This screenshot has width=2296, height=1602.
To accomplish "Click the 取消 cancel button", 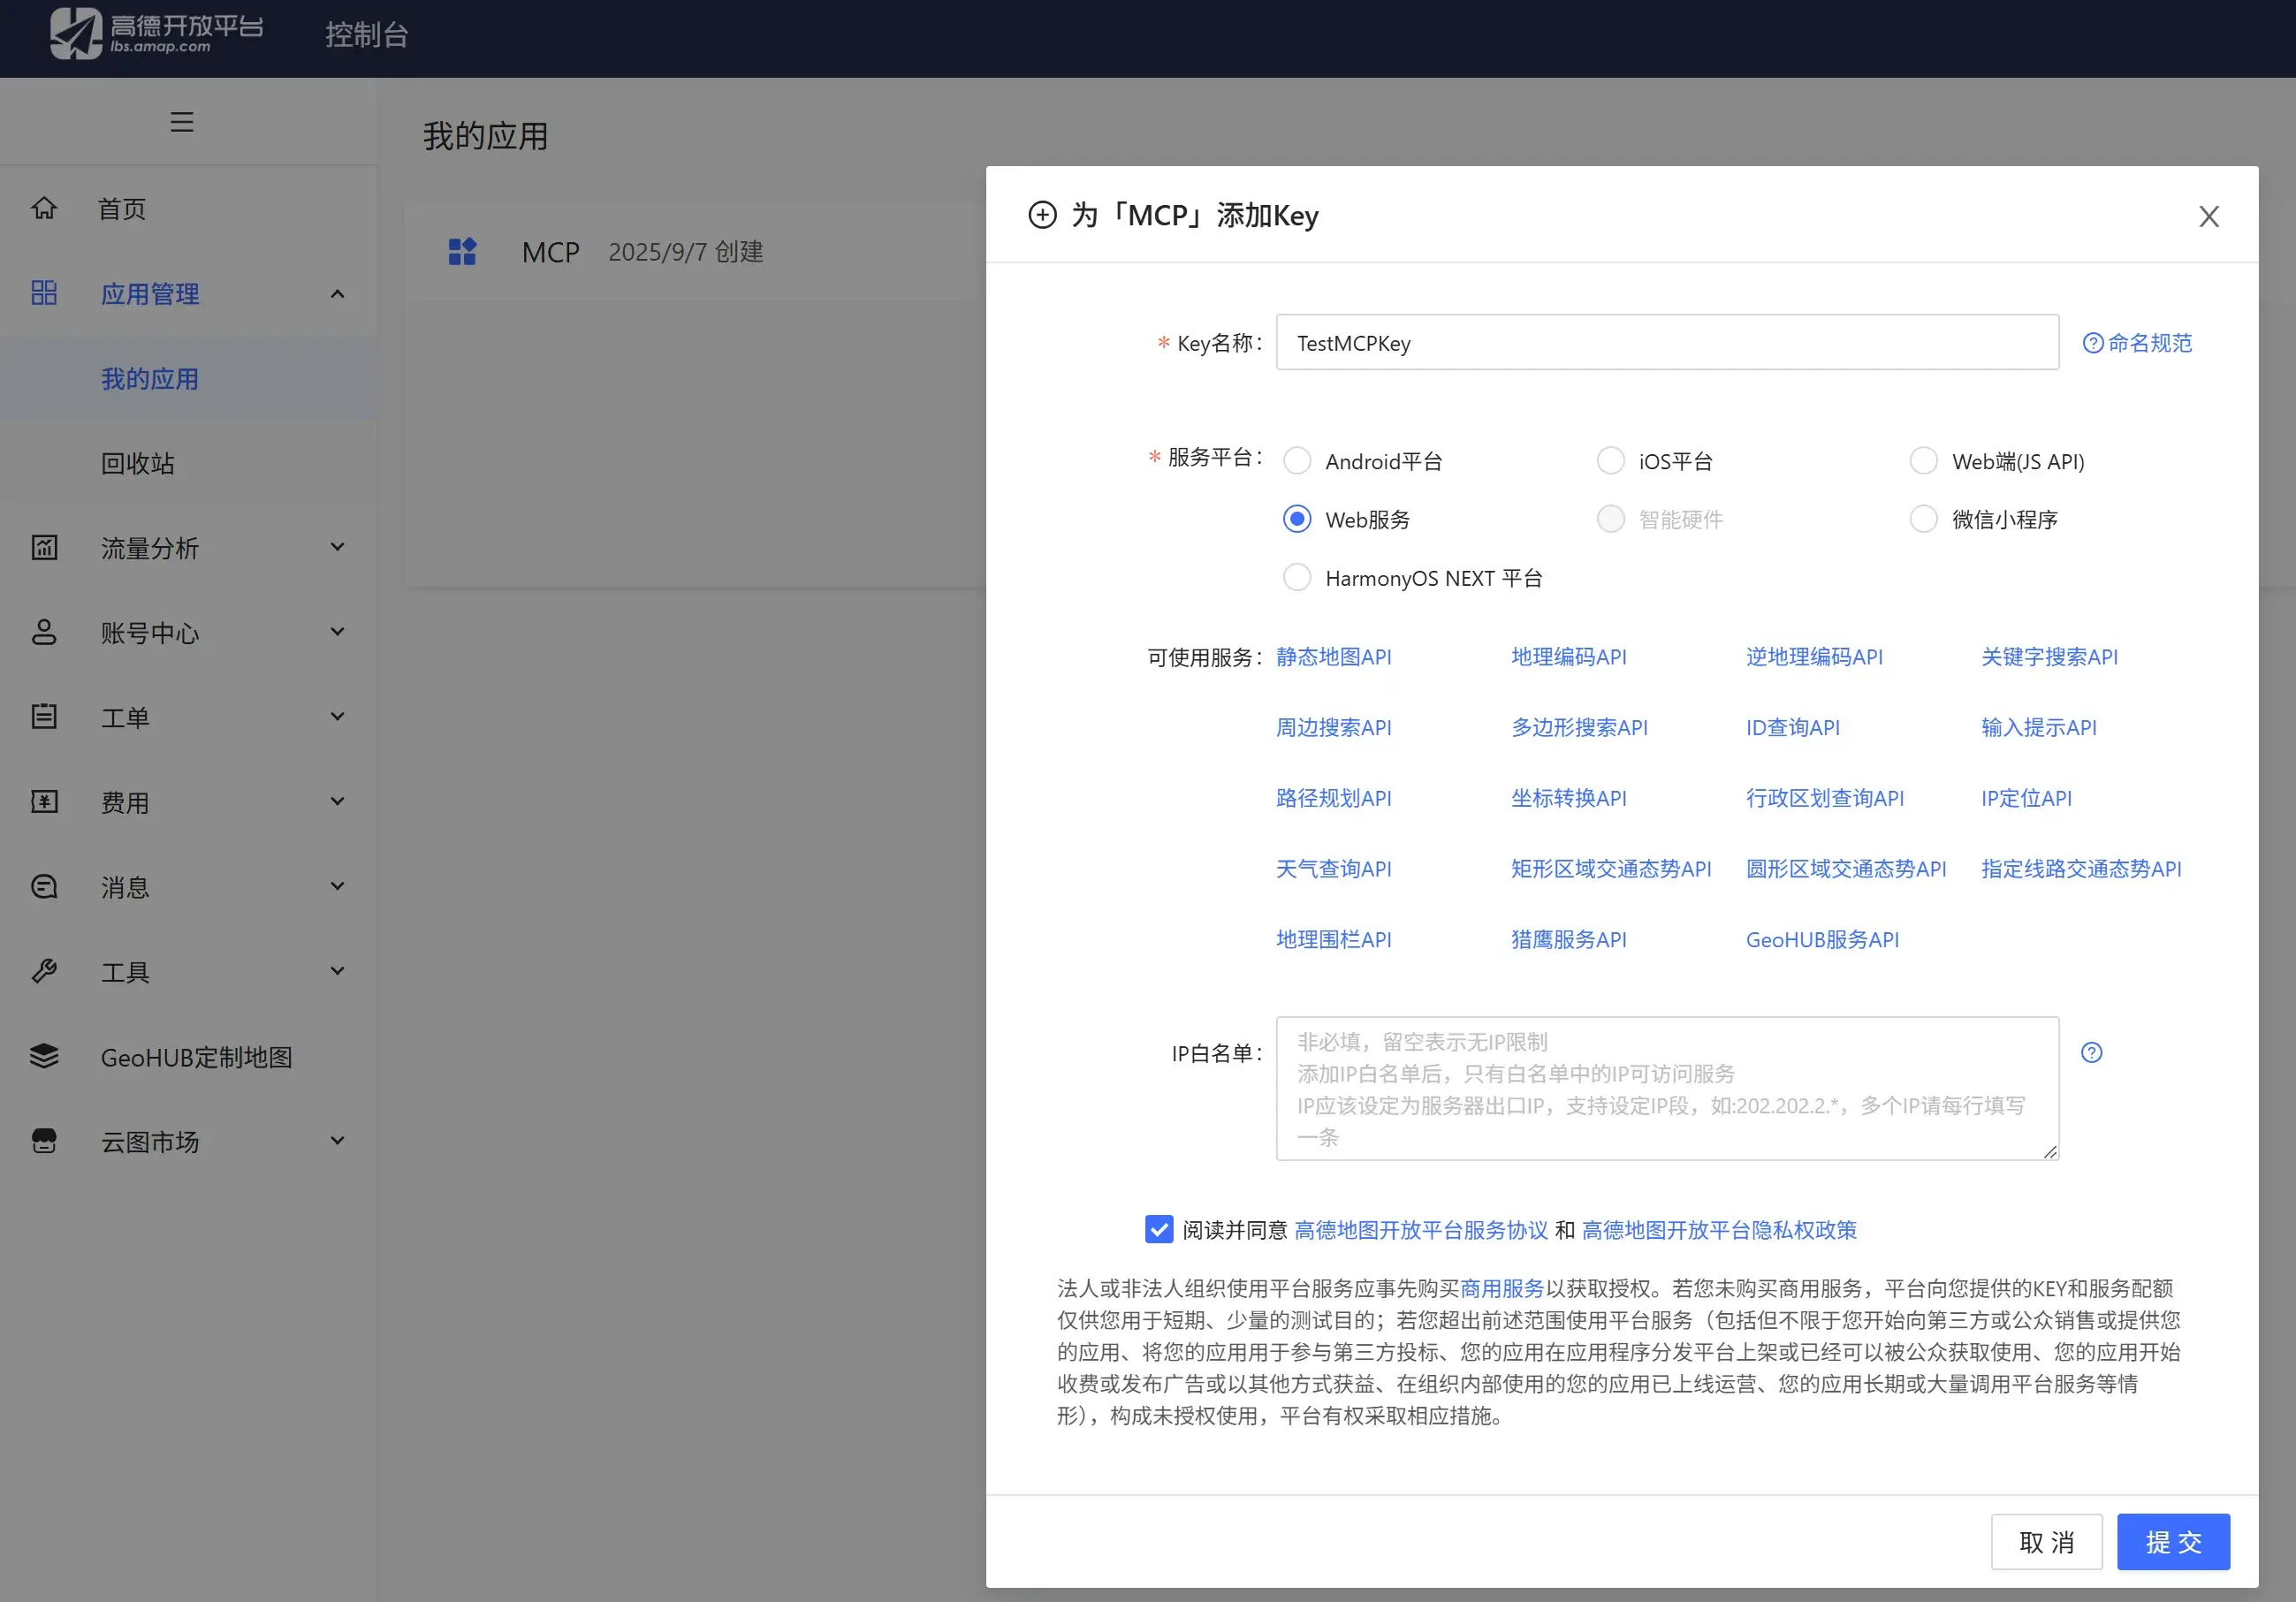I will [x=2046, y=1542].
